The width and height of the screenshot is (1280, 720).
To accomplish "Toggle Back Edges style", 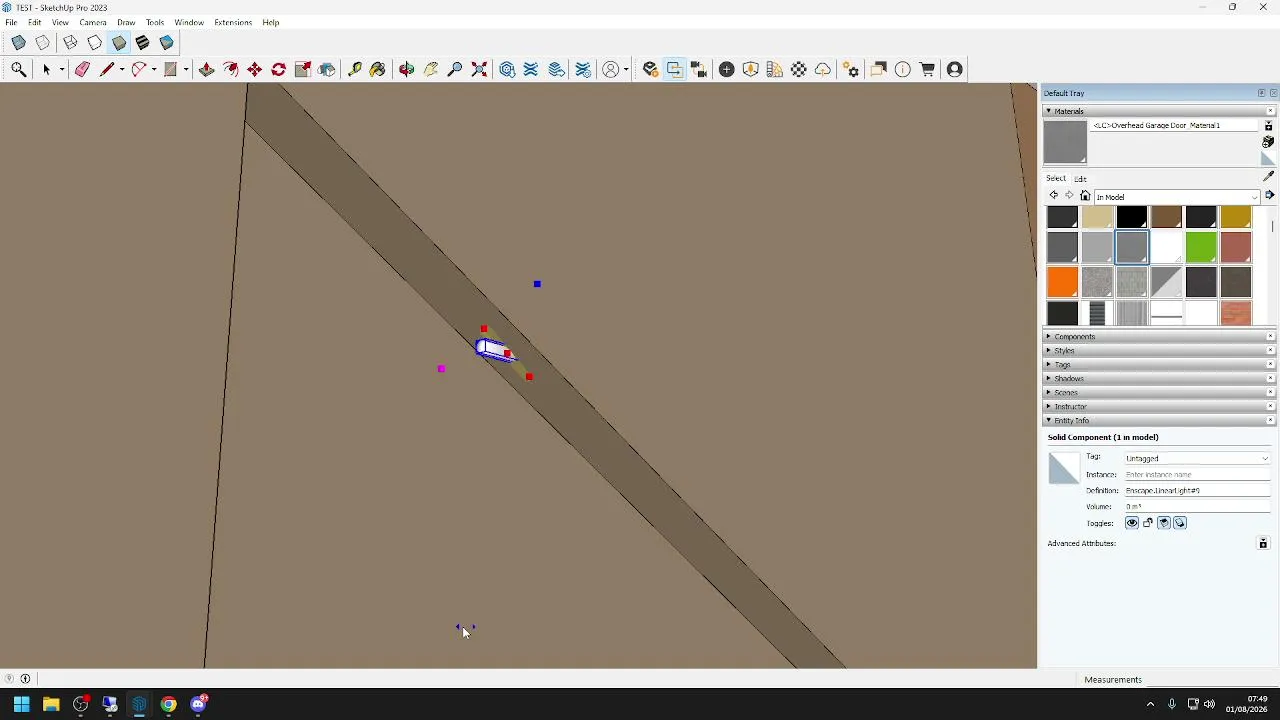I will click(43, 43).
